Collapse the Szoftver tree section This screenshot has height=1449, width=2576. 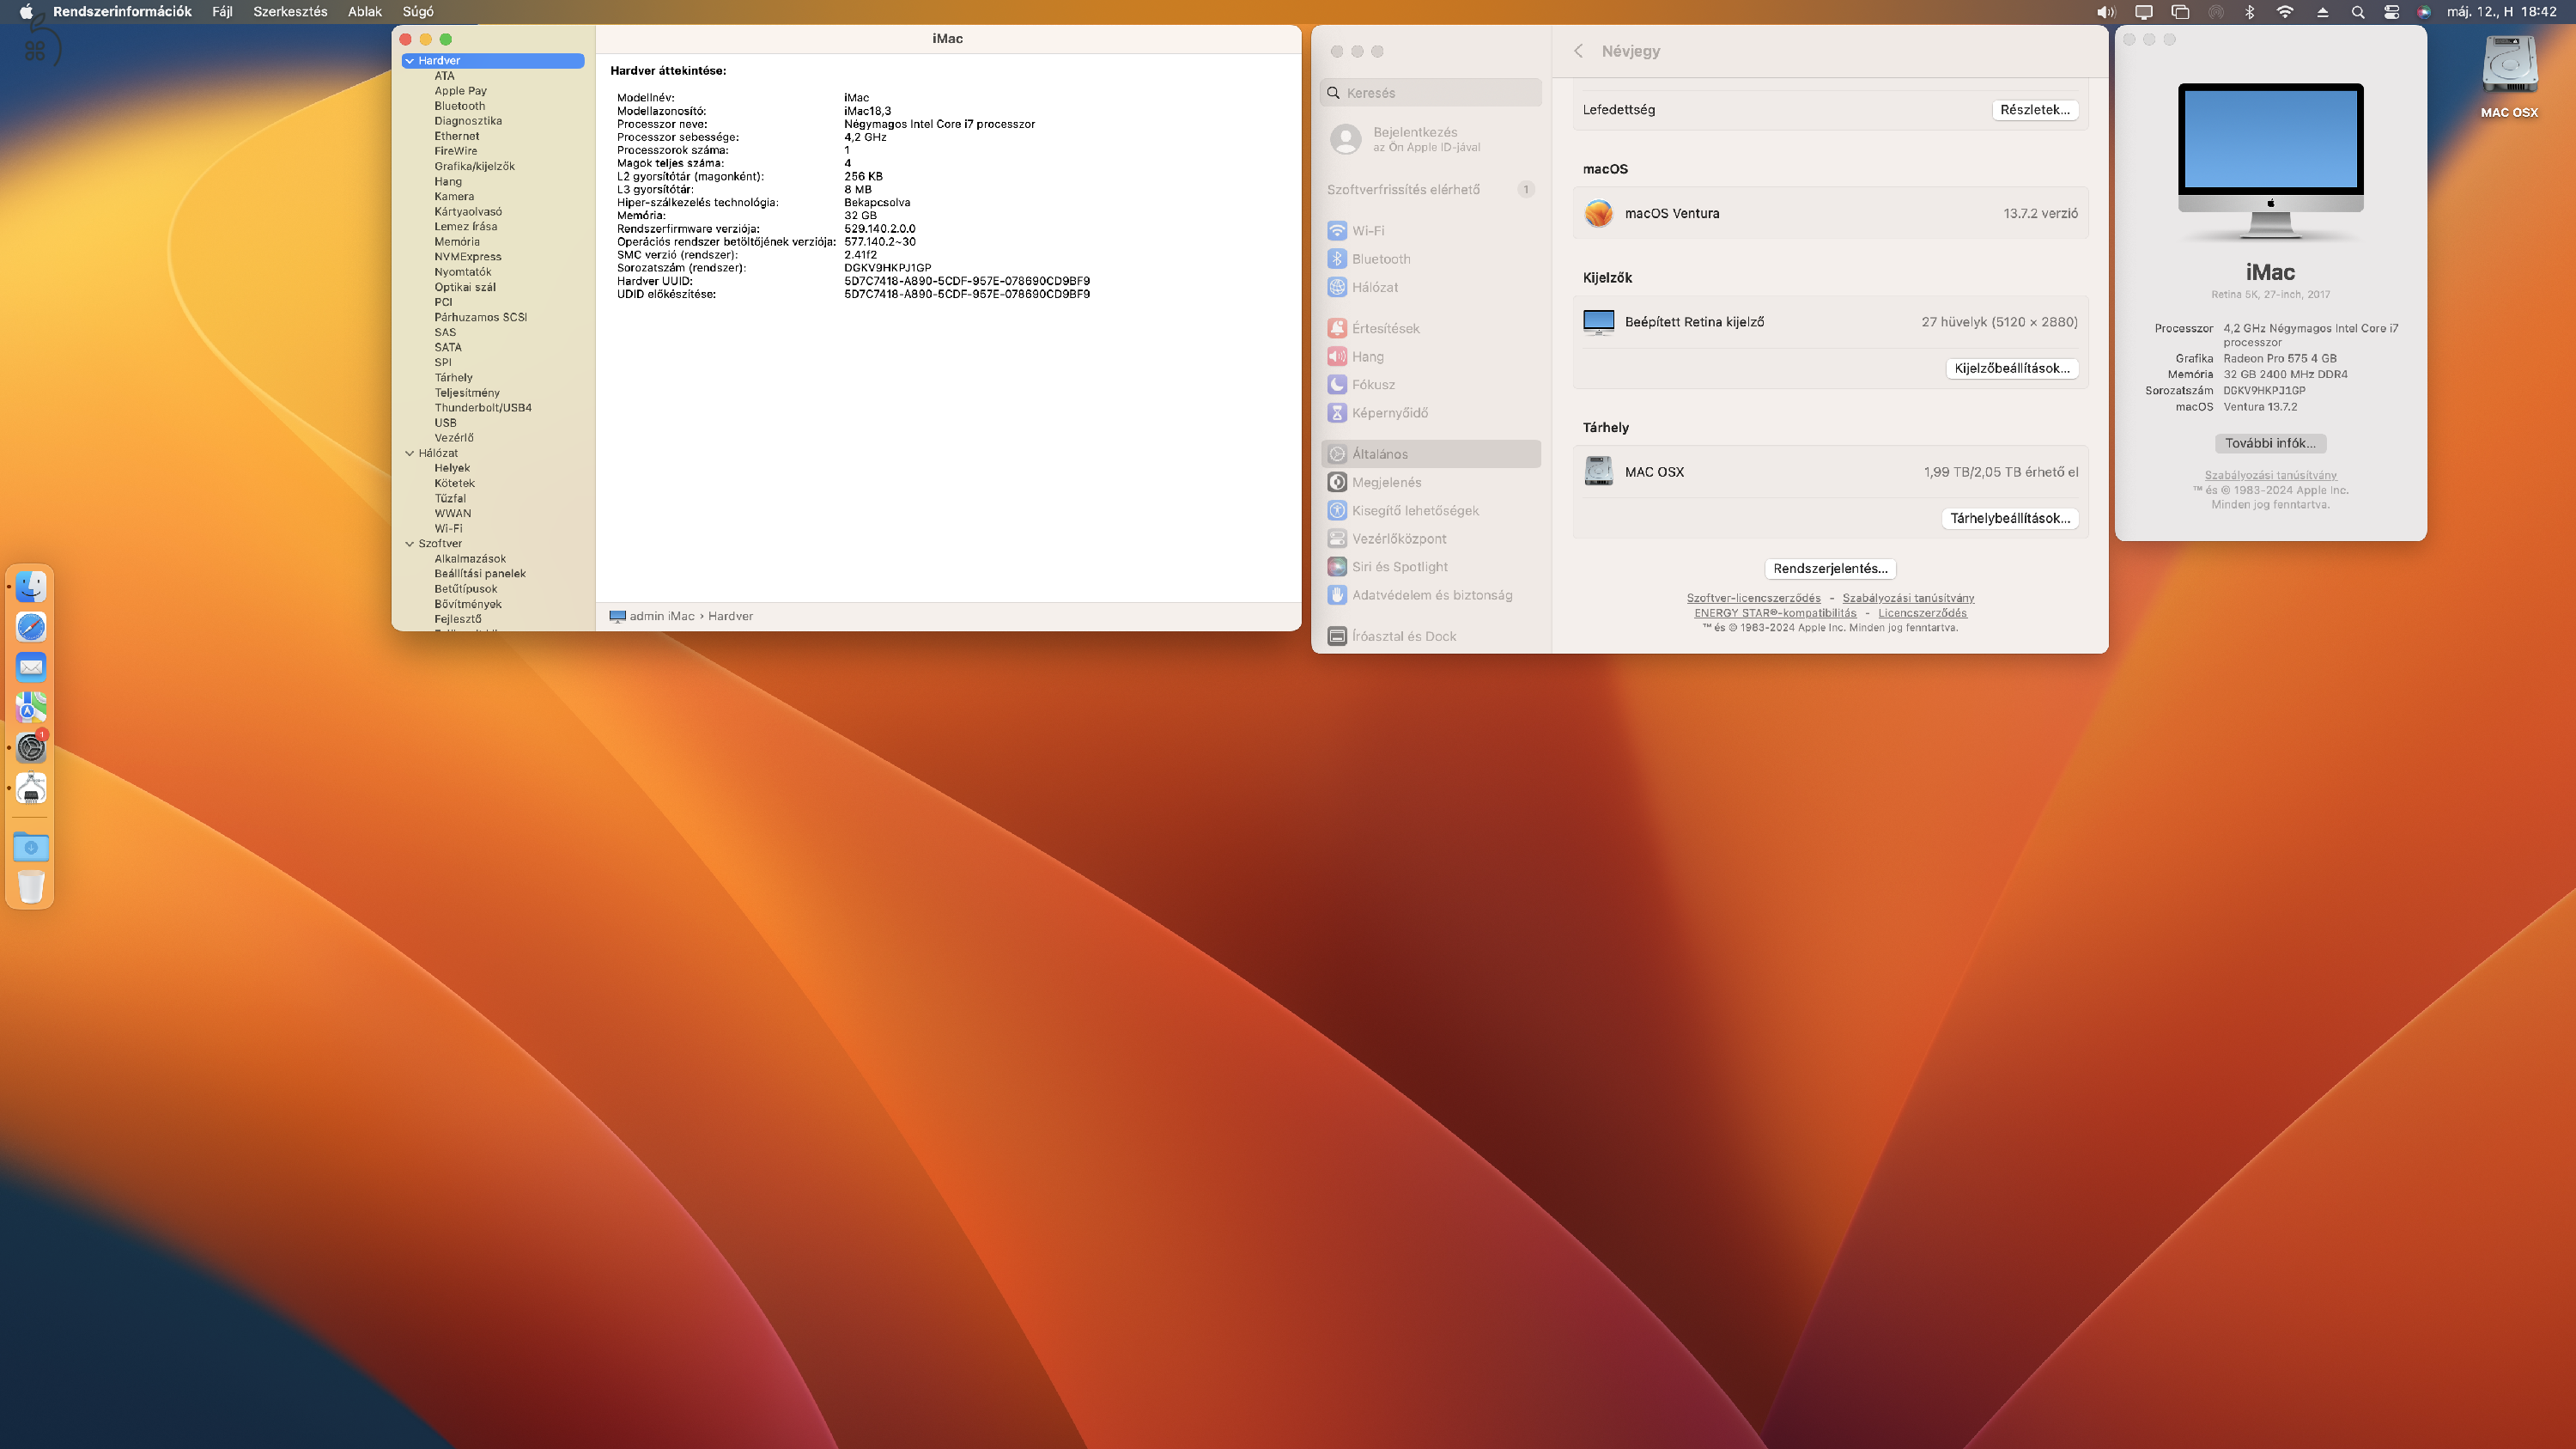409,544
